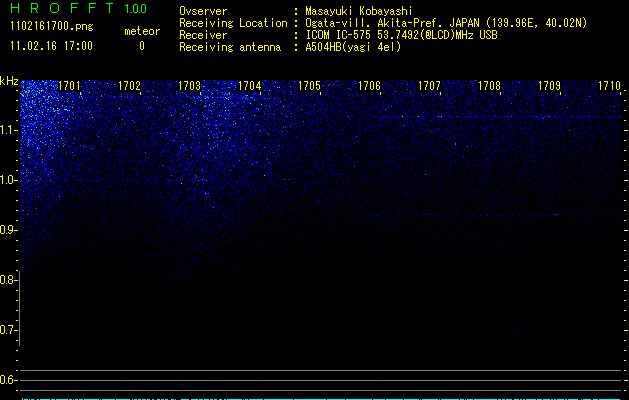Screen dimensions: 629x400
Task: Click the Ogata-vill. Akita-Pref. JAPAN location text
Action: tap(446, 23)
